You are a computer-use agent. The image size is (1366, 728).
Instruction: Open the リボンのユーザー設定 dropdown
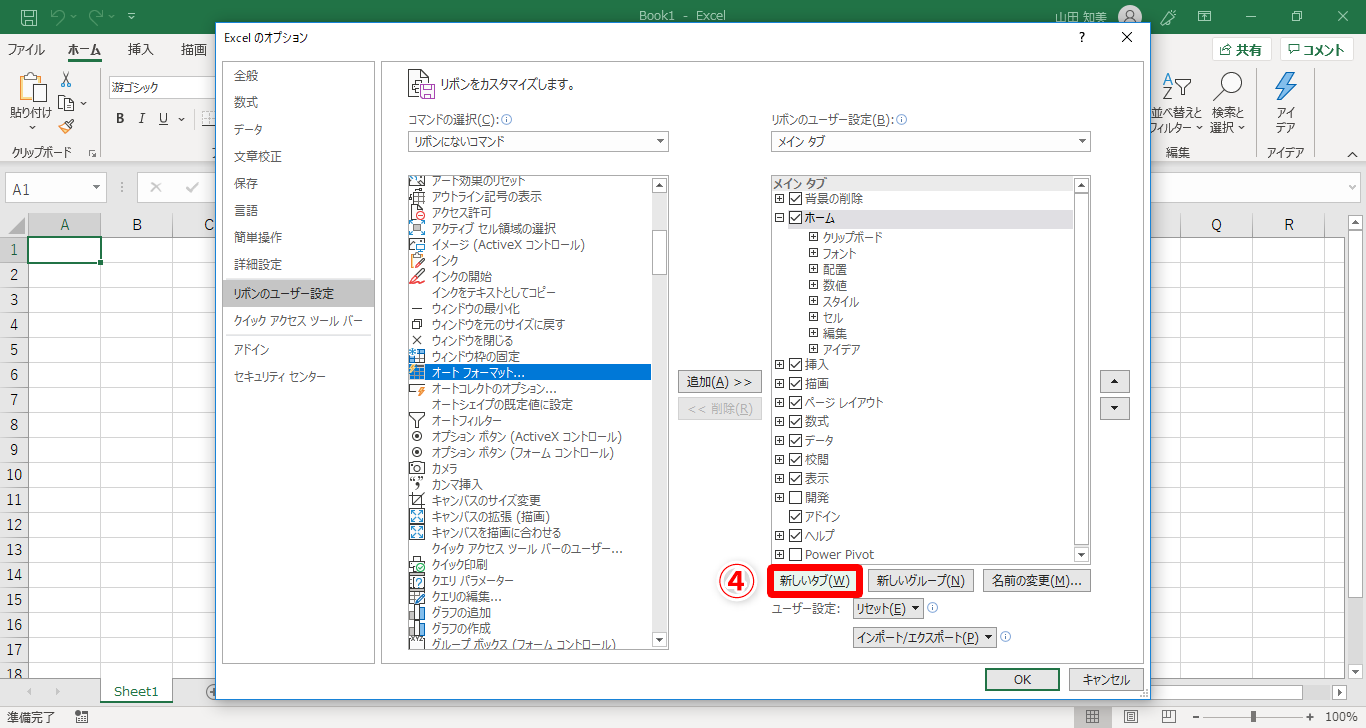pos(930,142)
